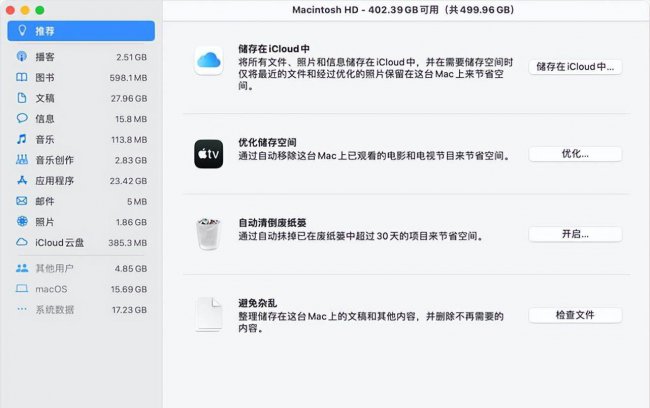Click the 图书 book icon
The height and width of the screenshot is (408, 650).
(x=22, y=77)
